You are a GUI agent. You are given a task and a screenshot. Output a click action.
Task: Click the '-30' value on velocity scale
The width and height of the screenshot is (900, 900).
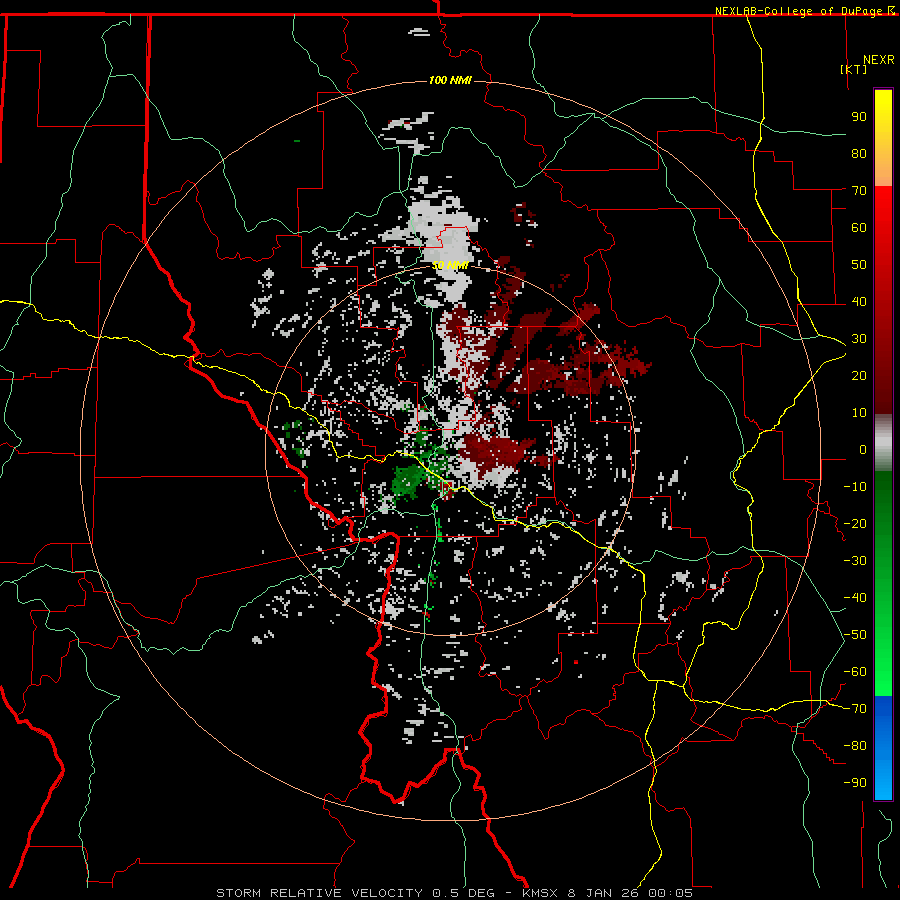coord(855,561)
